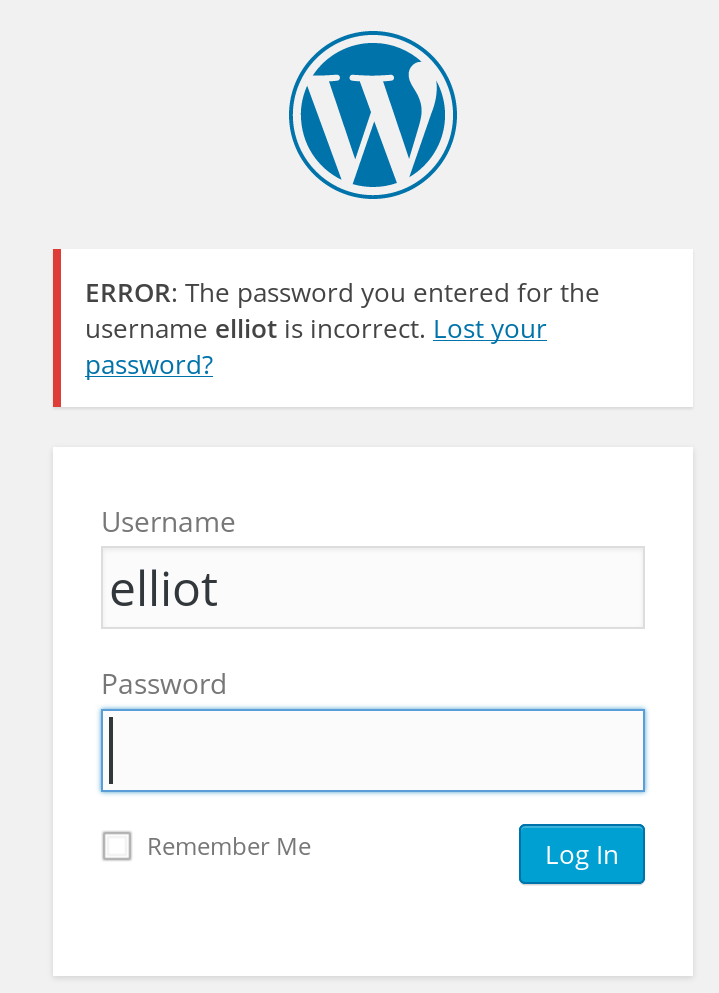Click the typed text 'elliot' in Username box
719x993 pixels.
coord(163,589)
